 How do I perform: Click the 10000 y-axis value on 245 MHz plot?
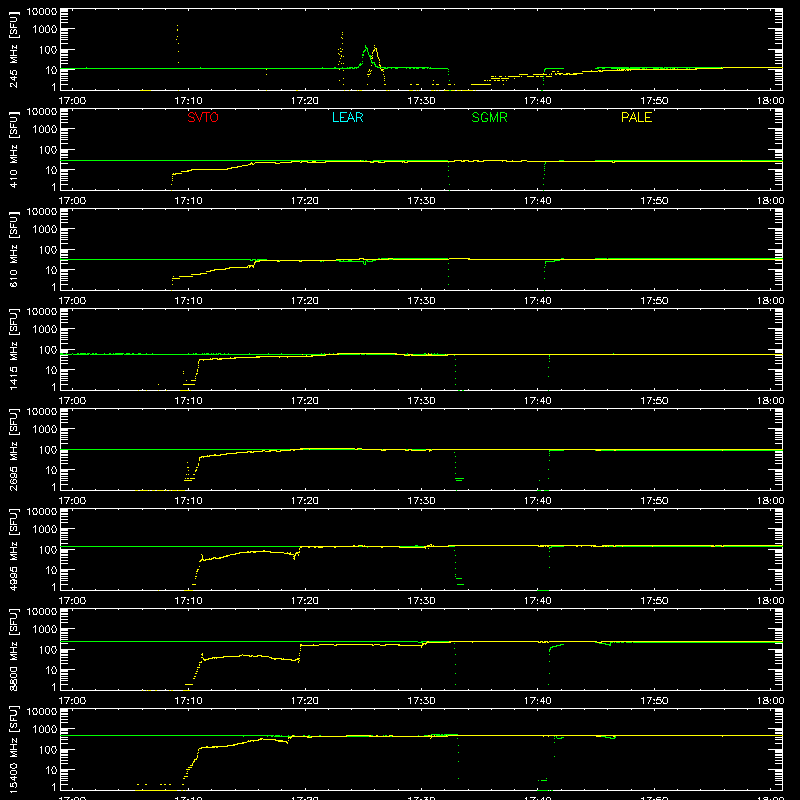(42, 12)
